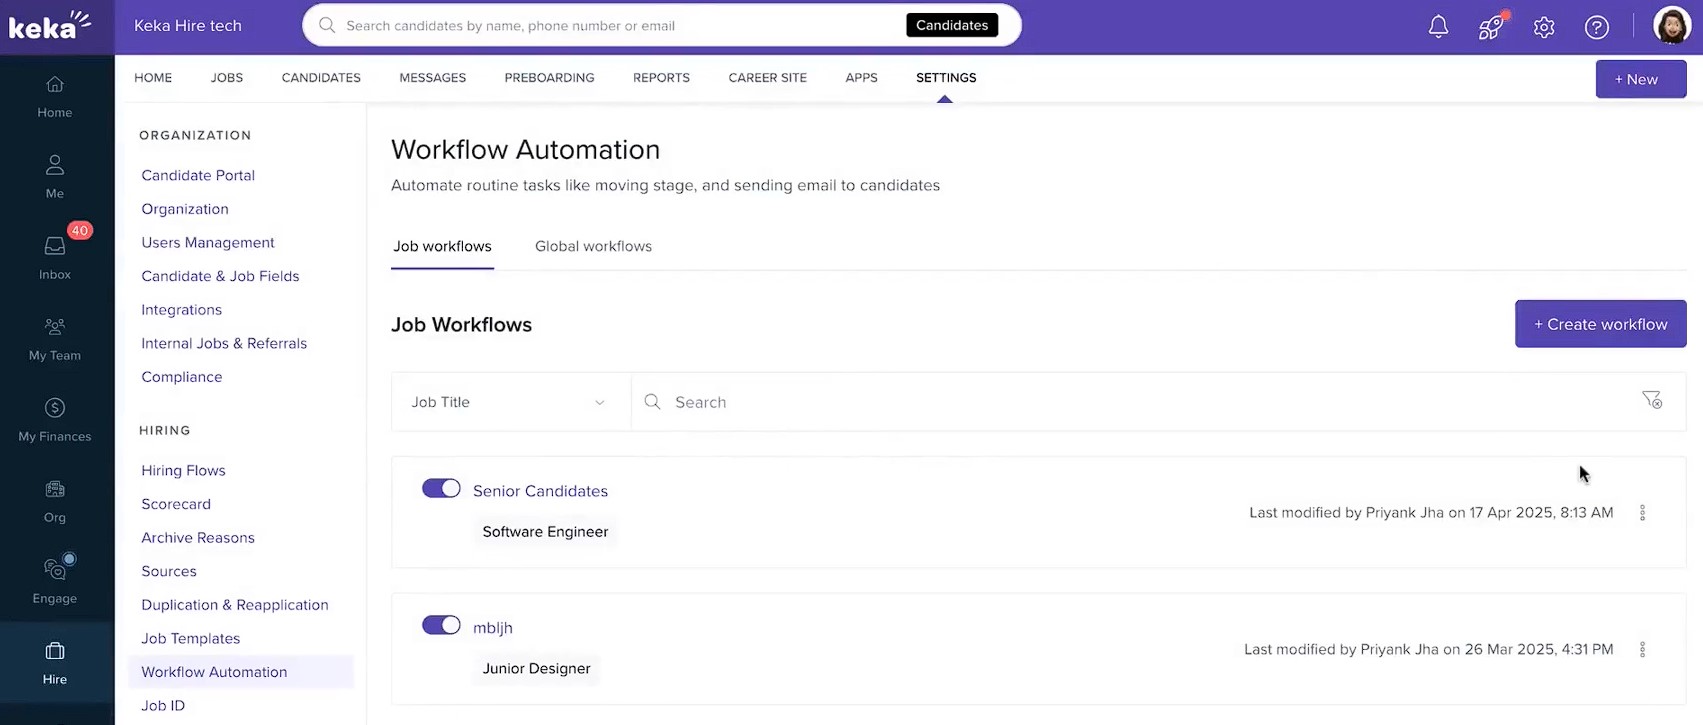The height and width of the screenshot is (725, 1703).
Task: Click the clear filter funnel icon
Action: click(1652, 400)
